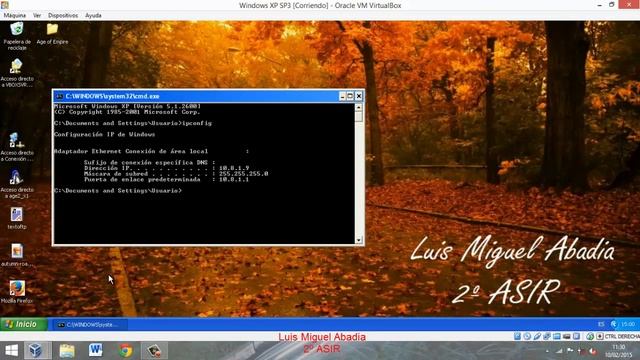Screen dimensions: 640x360
Task: Show hidden host tray icons arrow
Action: click(x=547, y=351)
